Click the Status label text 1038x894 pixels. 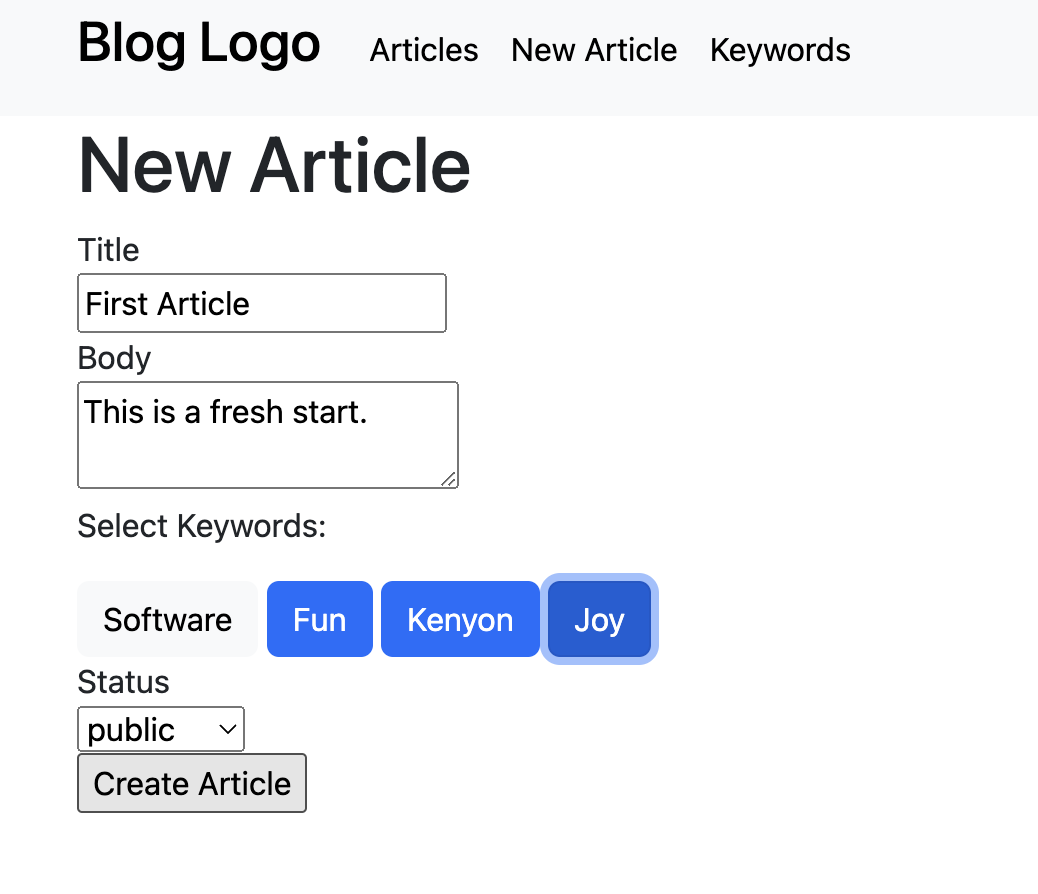[123, 682]
